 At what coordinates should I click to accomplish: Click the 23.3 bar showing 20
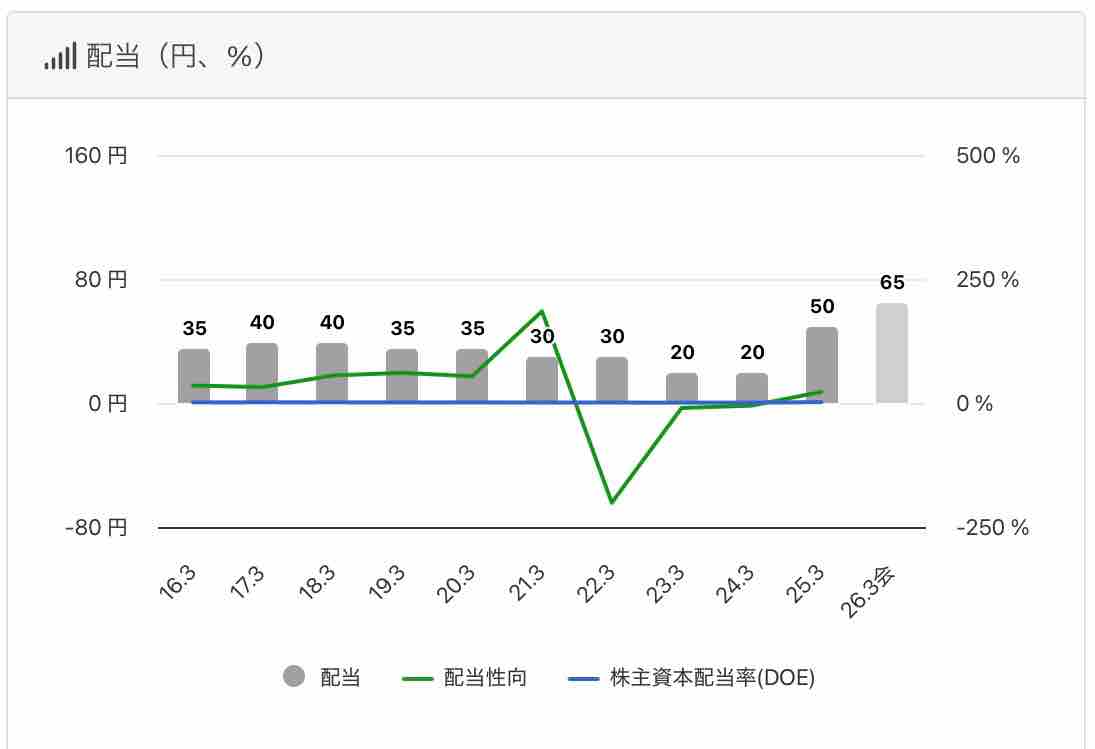point(682,388)
